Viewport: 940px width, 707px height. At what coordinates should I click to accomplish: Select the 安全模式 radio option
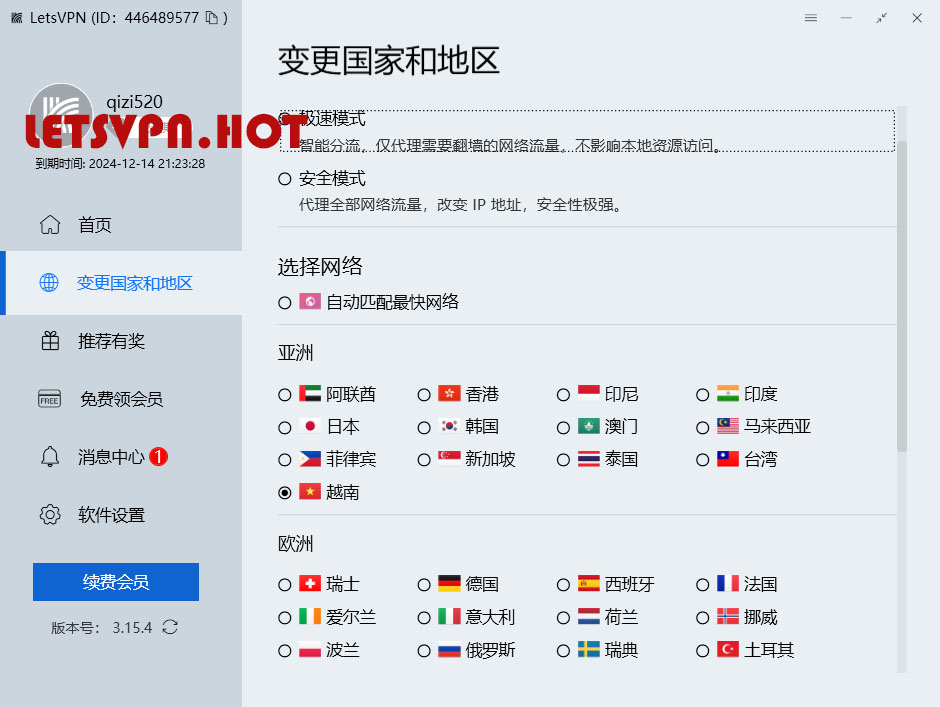[x=285, y=179]
